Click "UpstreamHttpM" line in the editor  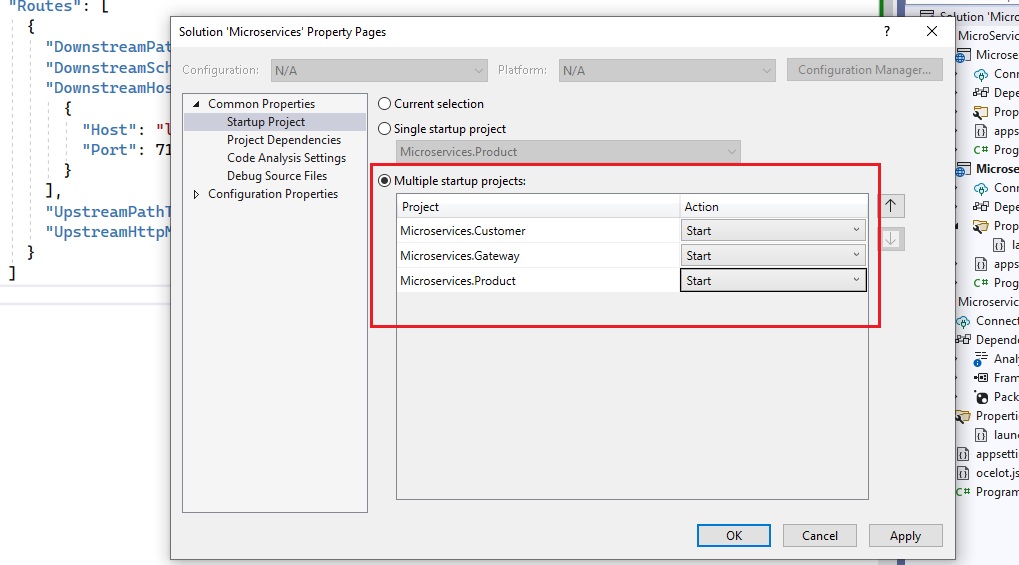pyautogui.click(x=108, y=231)
